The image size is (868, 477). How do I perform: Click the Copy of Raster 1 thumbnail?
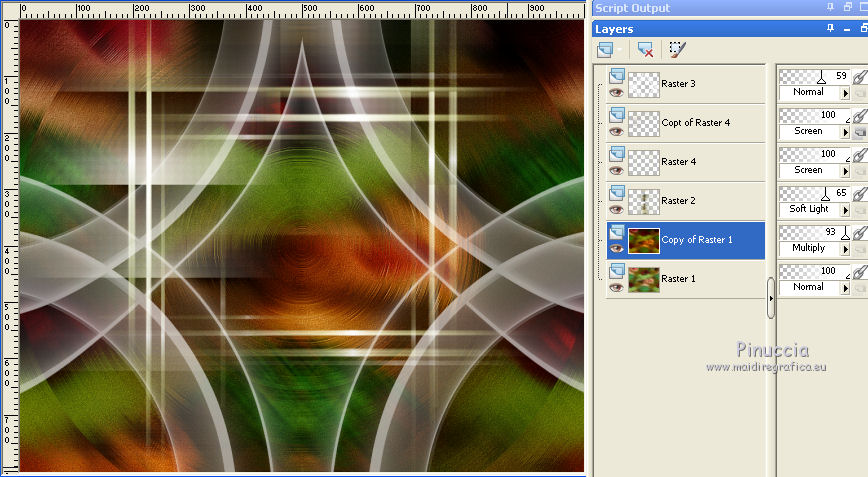[644, 241]
